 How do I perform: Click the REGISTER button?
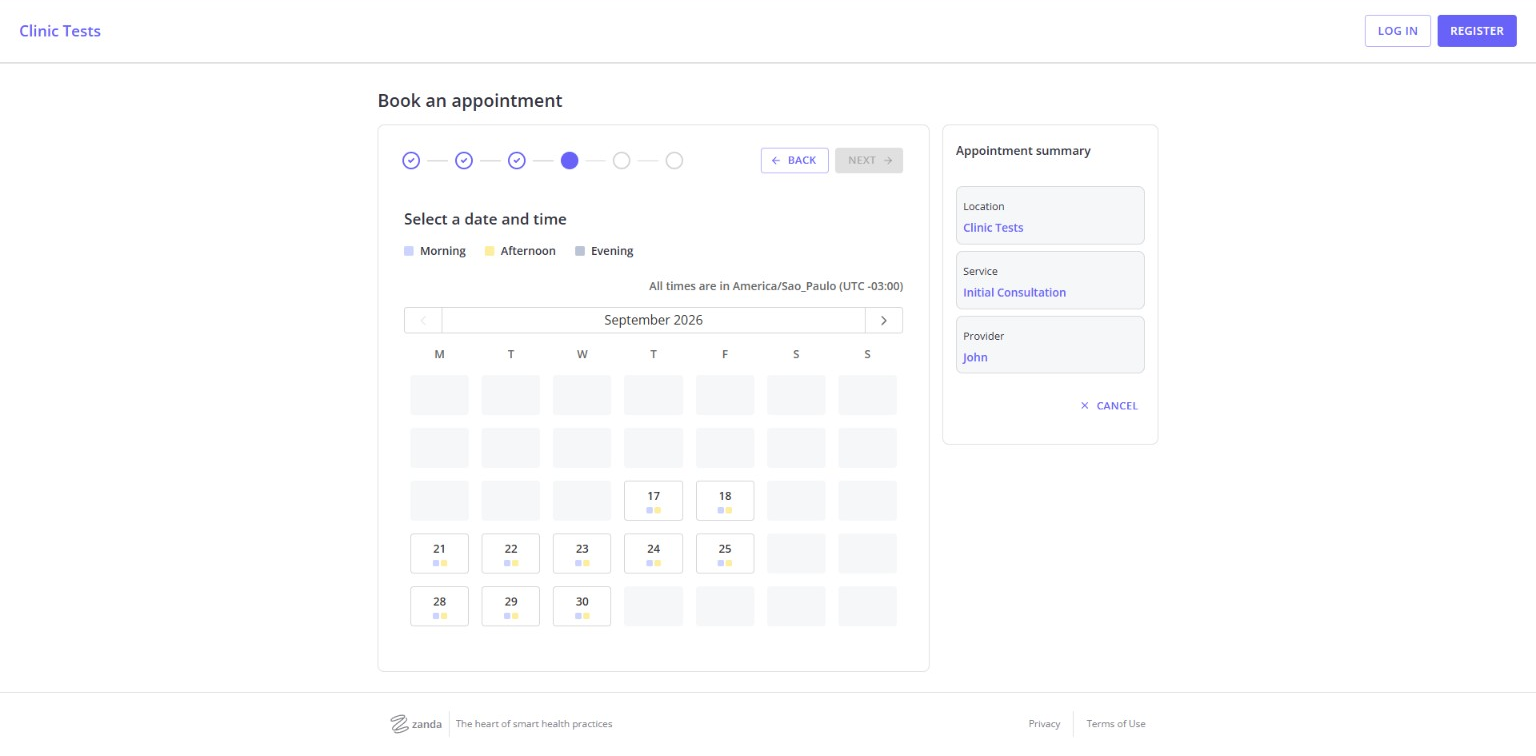[x=1476, y=31]
